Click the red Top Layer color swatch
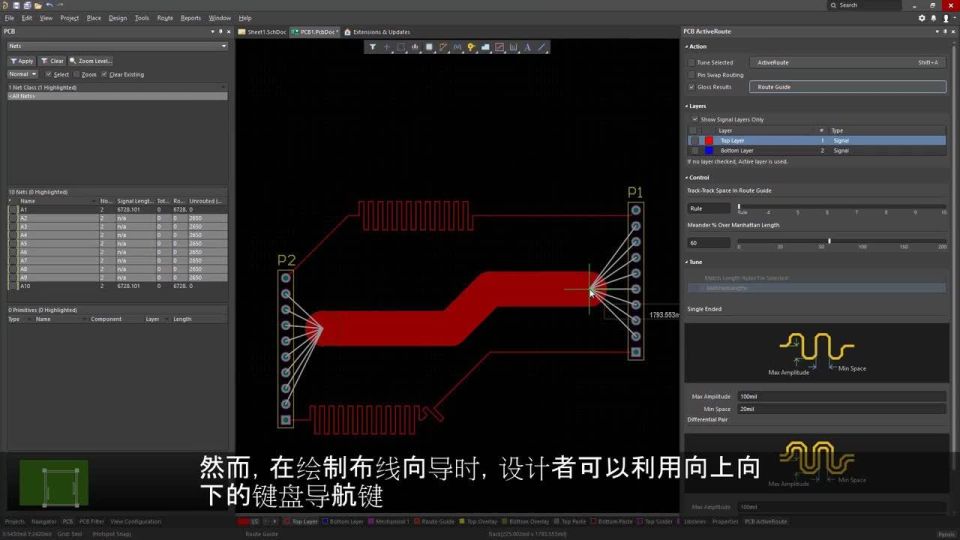The height and width of the screenshot is (540, 960). click(709, 140)
